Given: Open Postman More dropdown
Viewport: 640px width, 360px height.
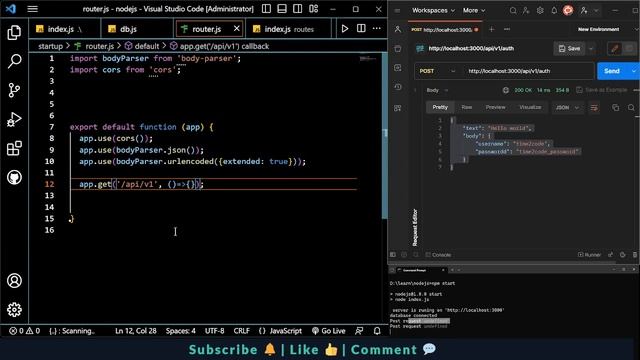Looking at the screenshot, I should pos(474,10).
